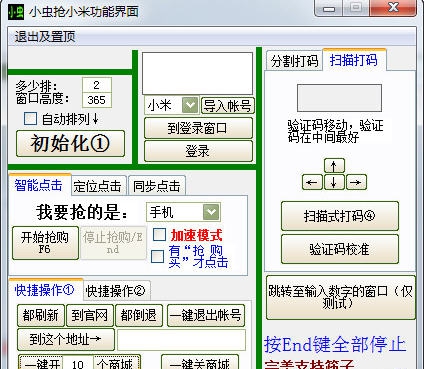Click the 导入帐号 button
This screenshot has width=424, height=369.
(228, 106)
